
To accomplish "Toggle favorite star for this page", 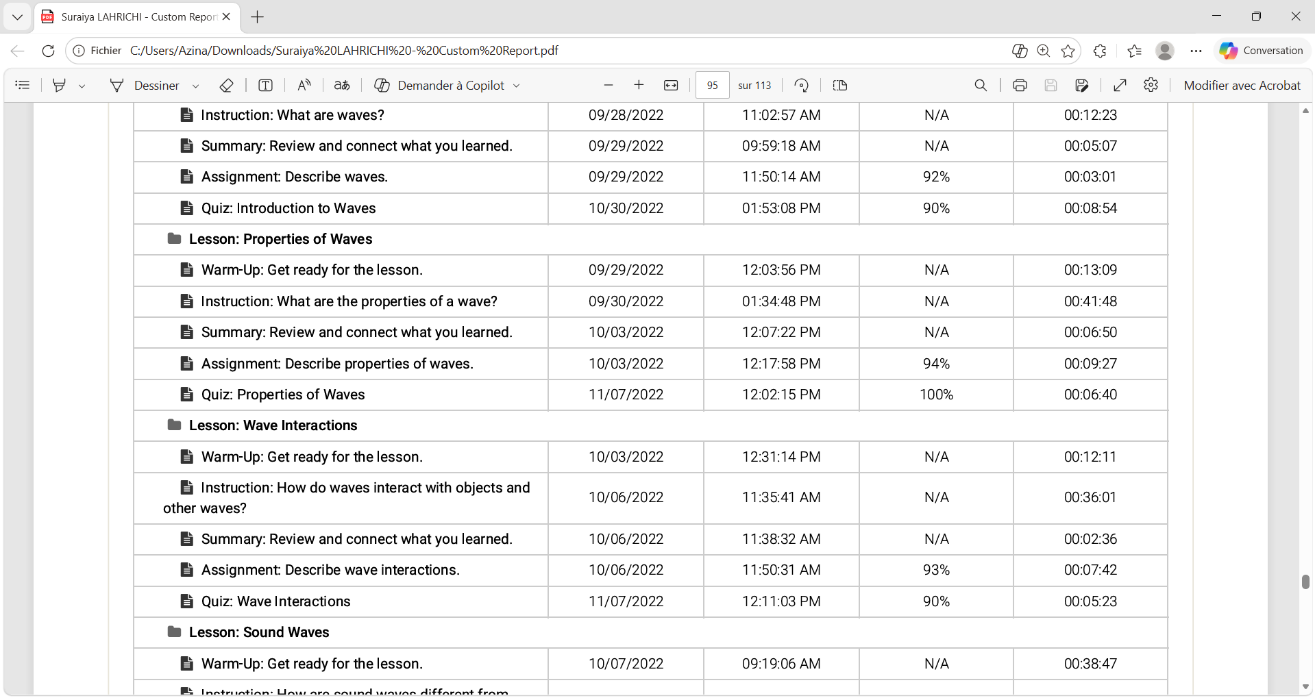I will point(1068,51).
